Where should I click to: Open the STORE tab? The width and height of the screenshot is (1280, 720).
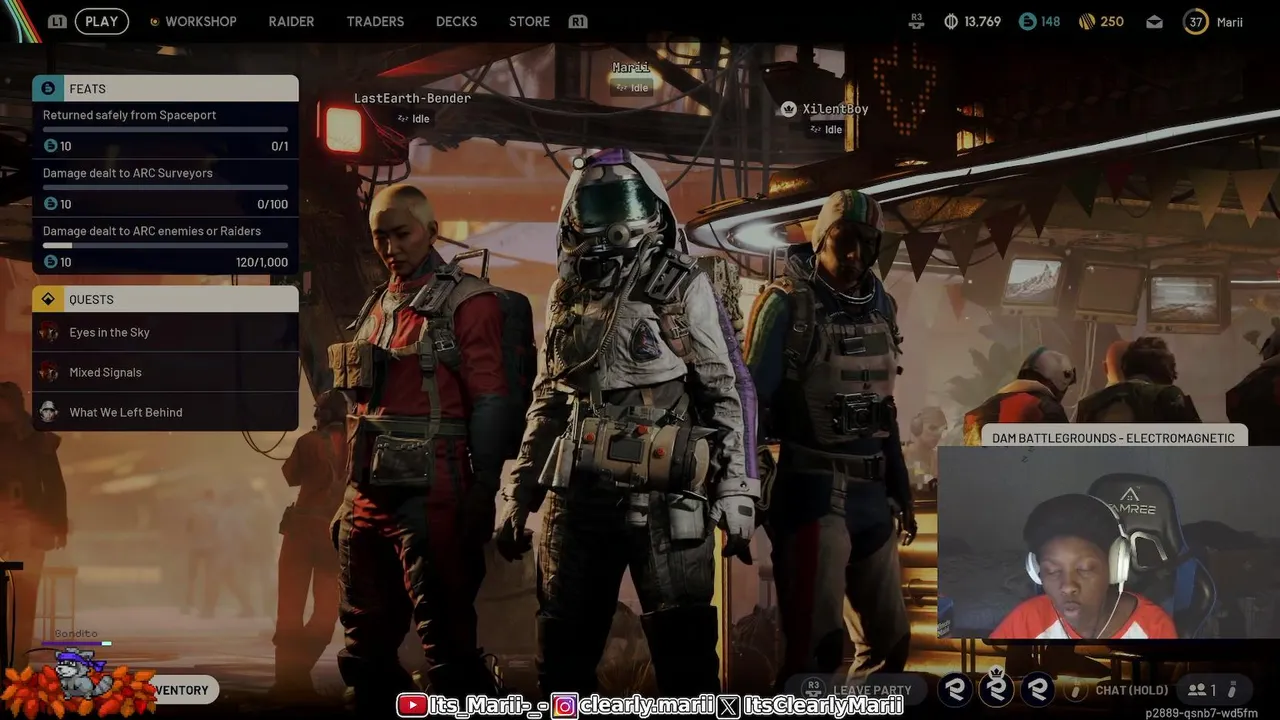click(529, 21)
